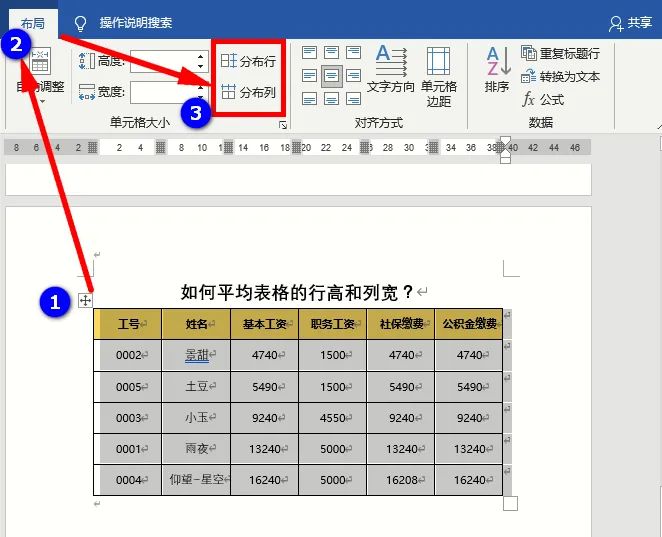Select the highlighted Align Center alignment icon
The height and width of the screenshot is (537, 662).
pos(331,76)
